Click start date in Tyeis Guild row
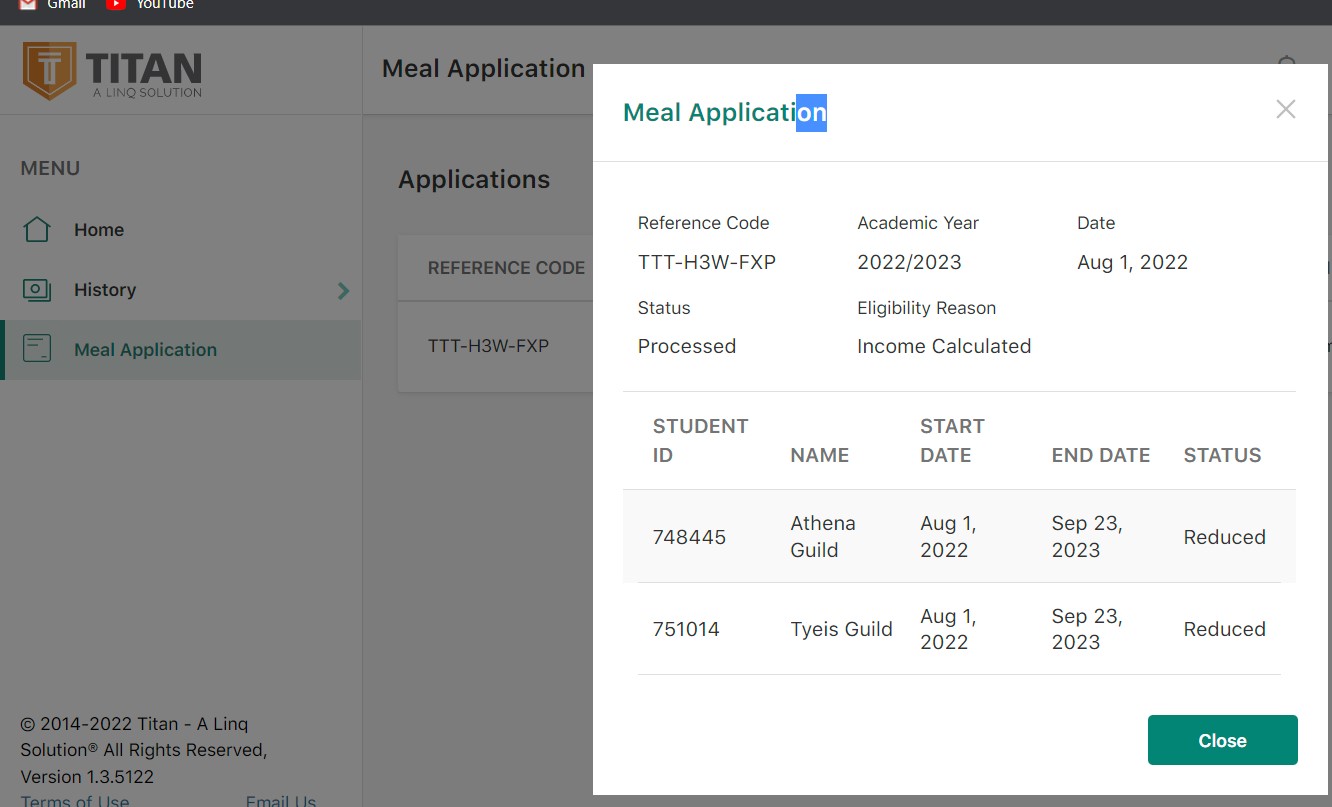Viewport: 1332px width, 807px height. 948,629
